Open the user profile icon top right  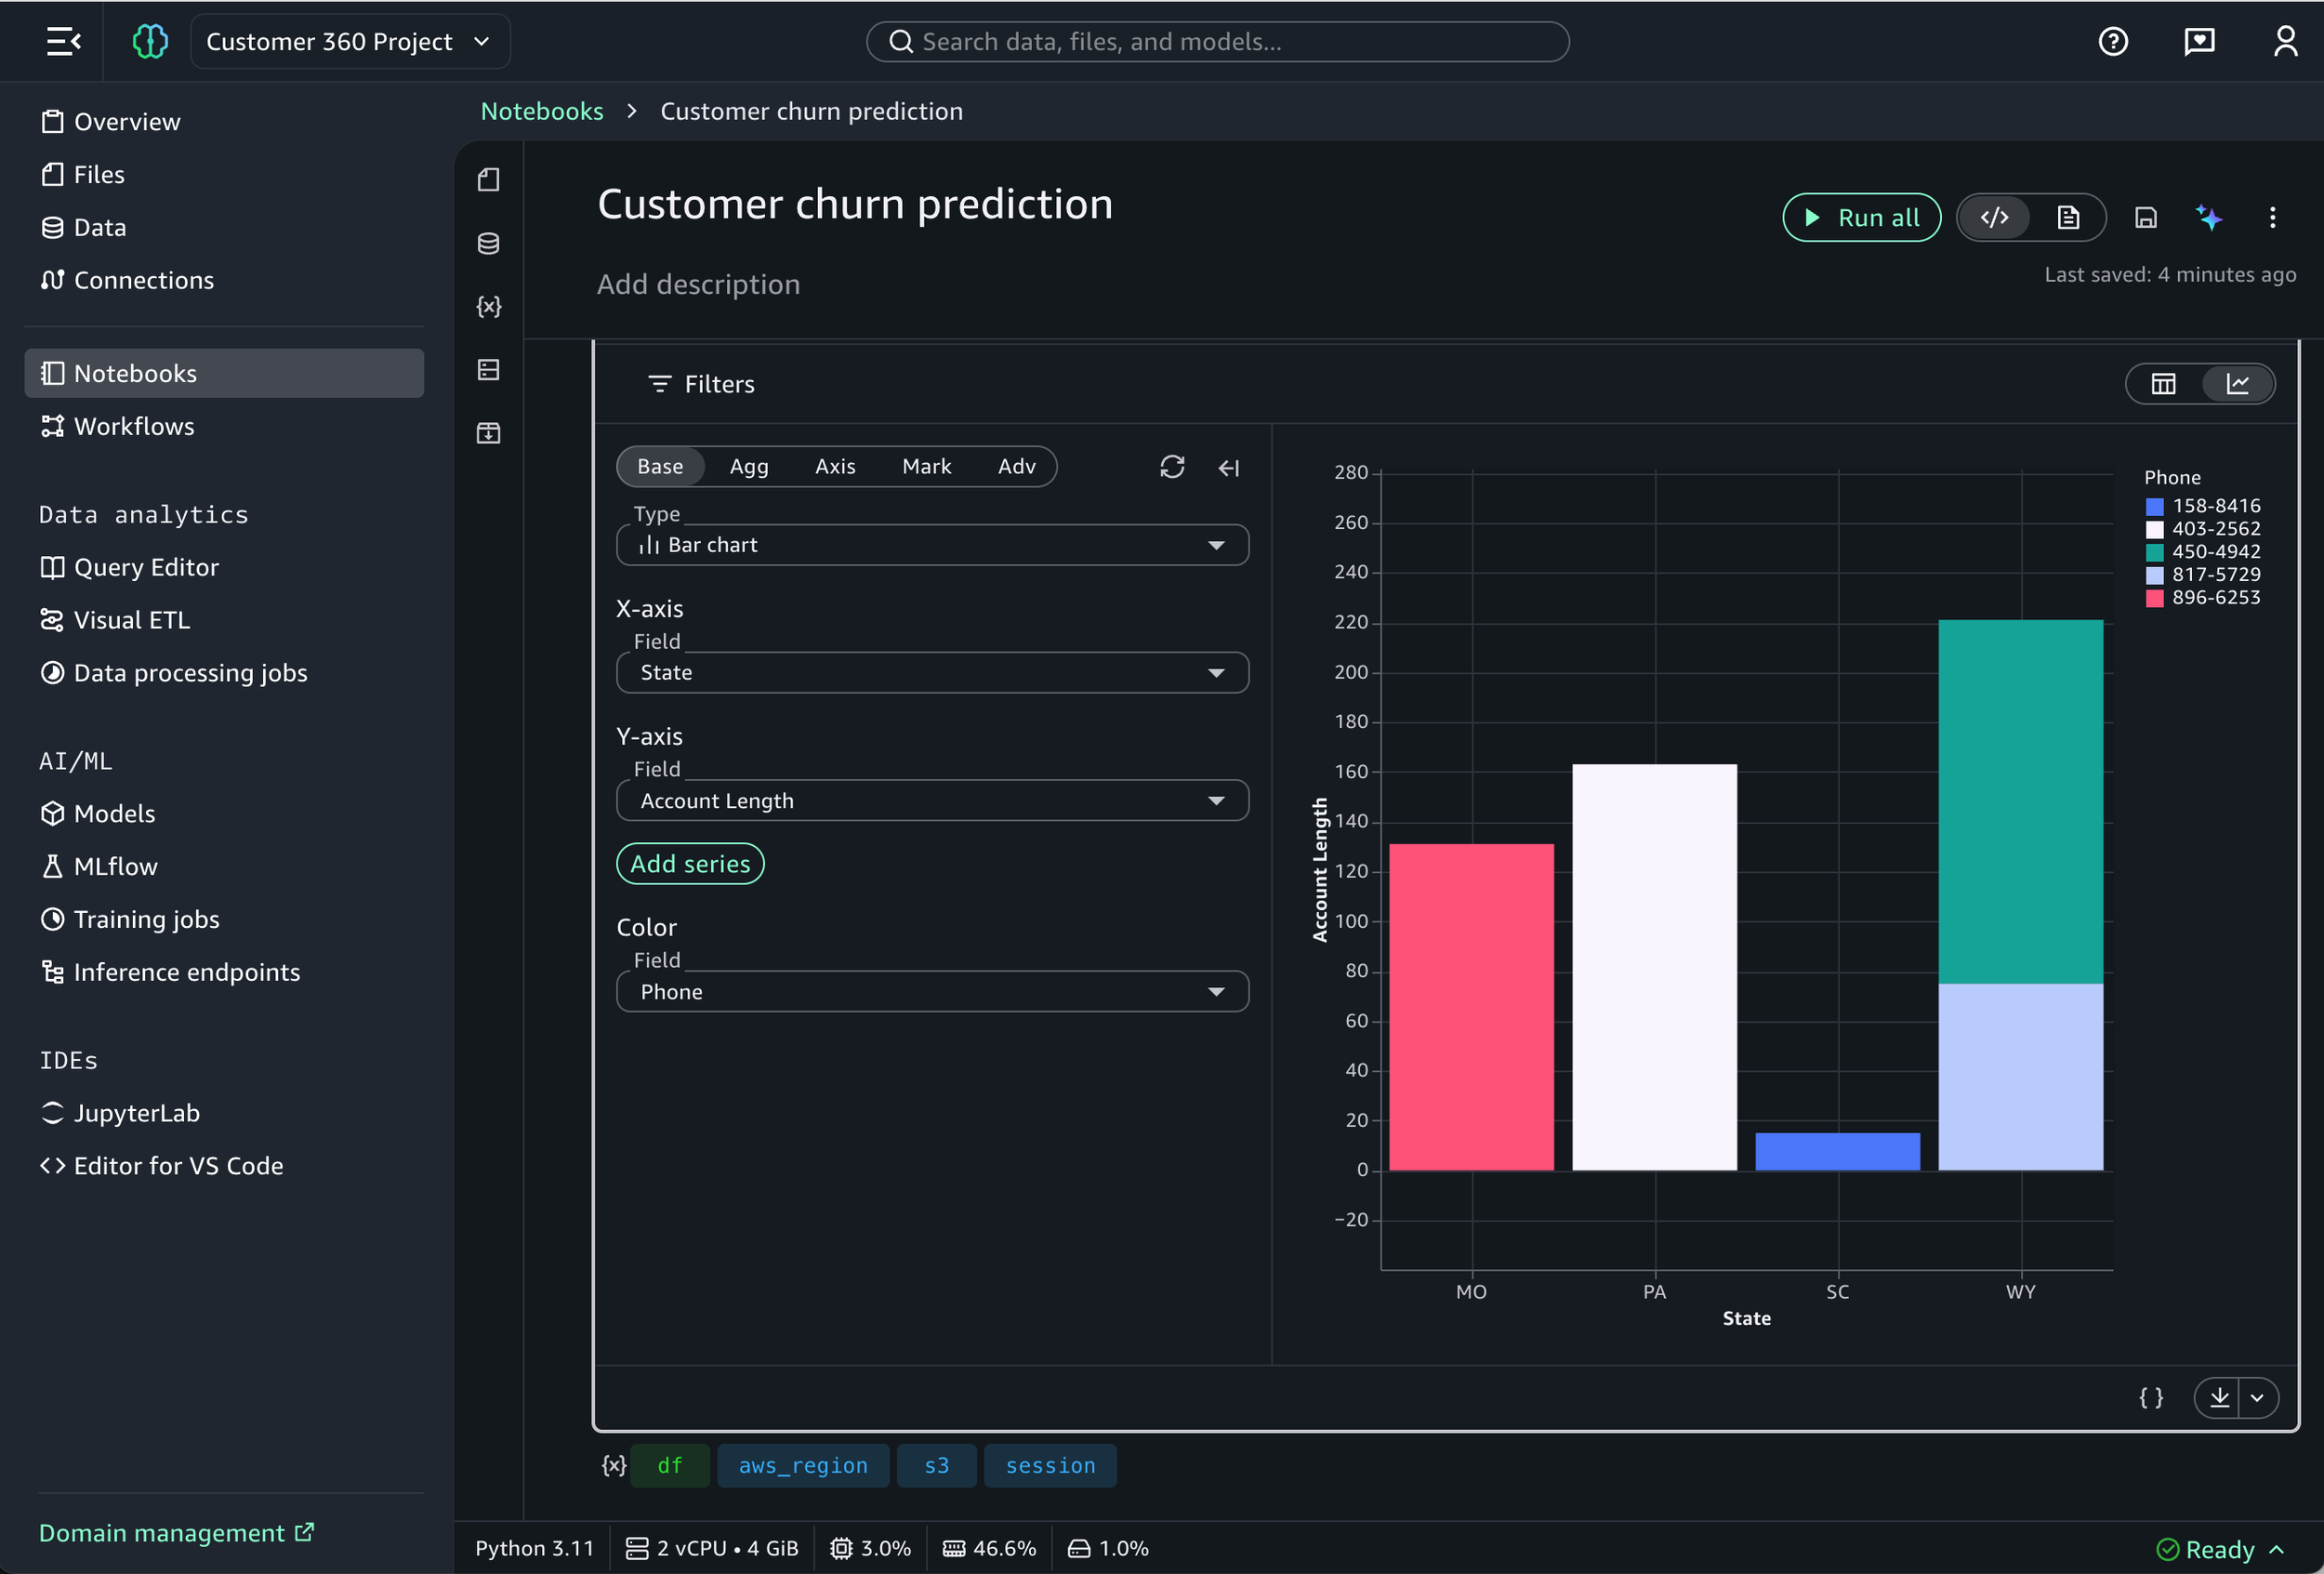coord(2286,41)
